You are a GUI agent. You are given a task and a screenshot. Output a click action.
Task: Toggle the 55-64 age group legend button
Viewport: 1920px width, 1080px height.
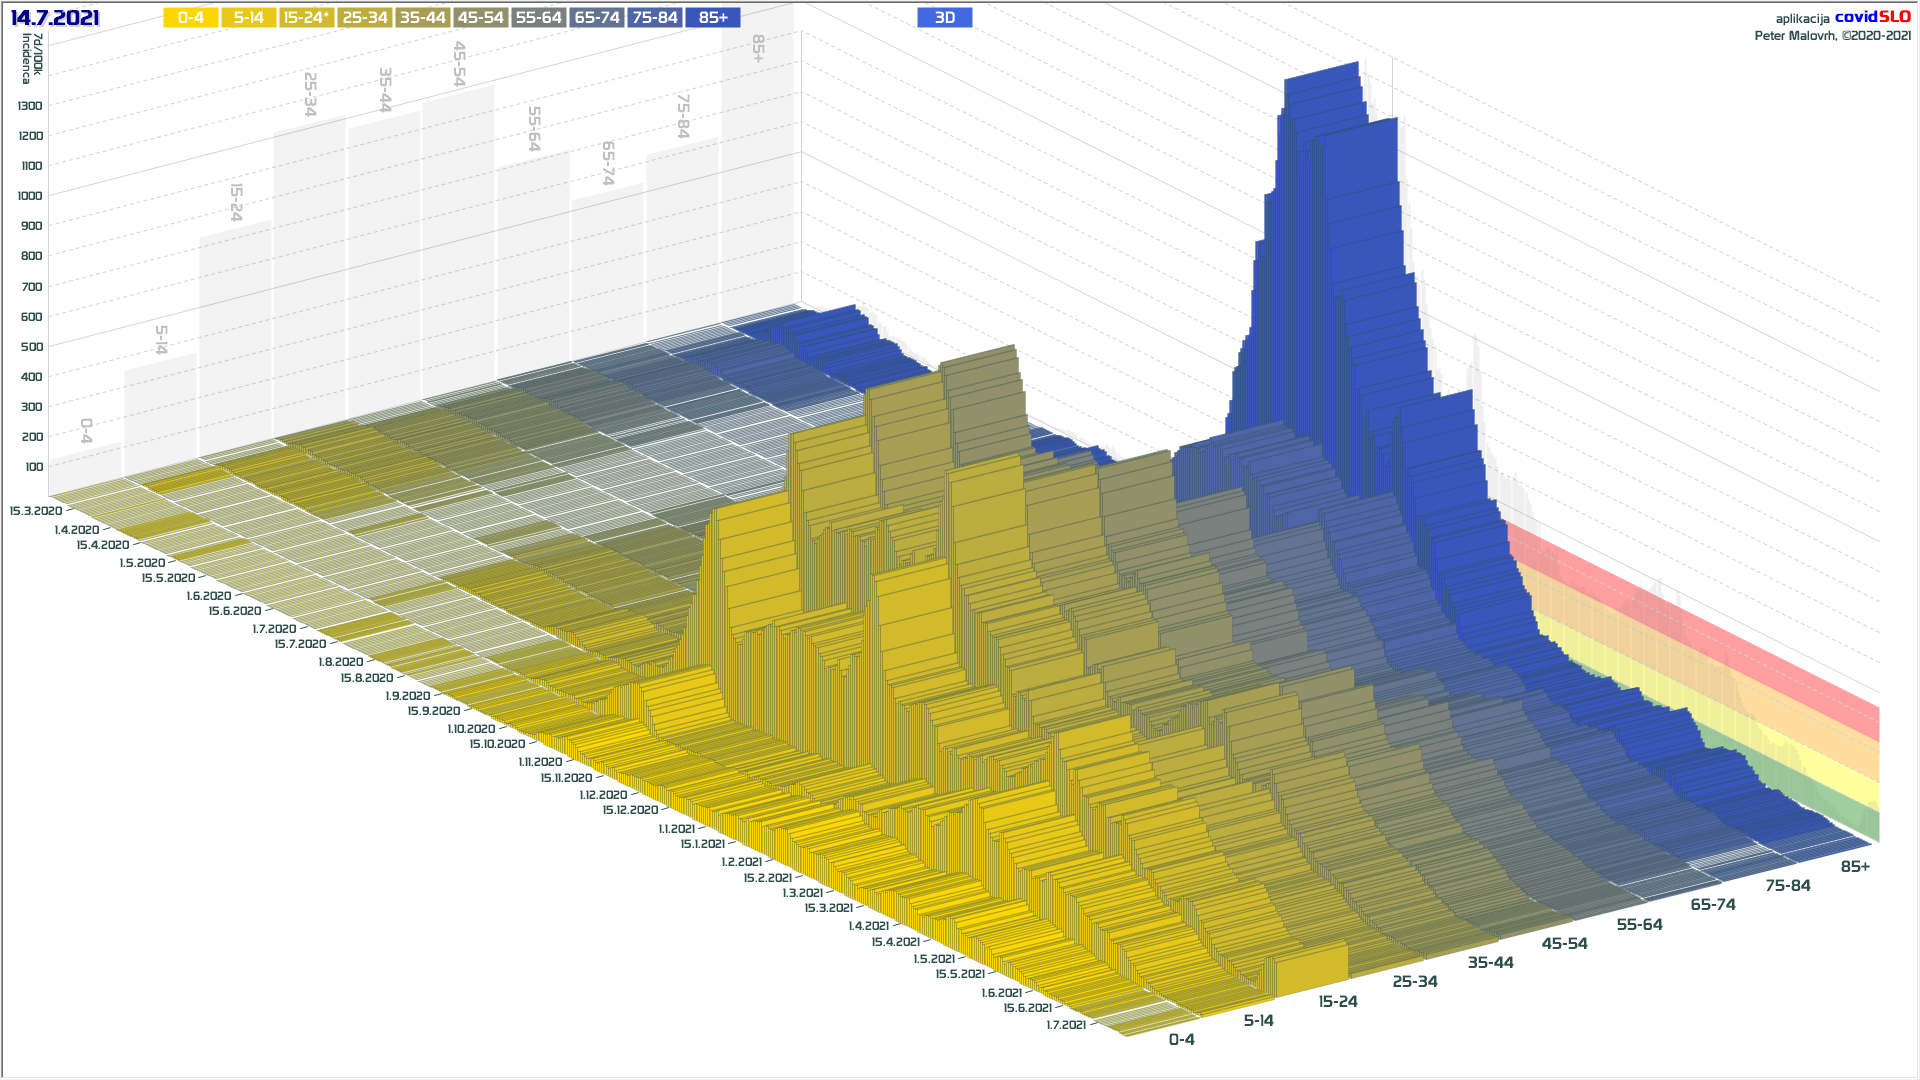tap(538, 18)
